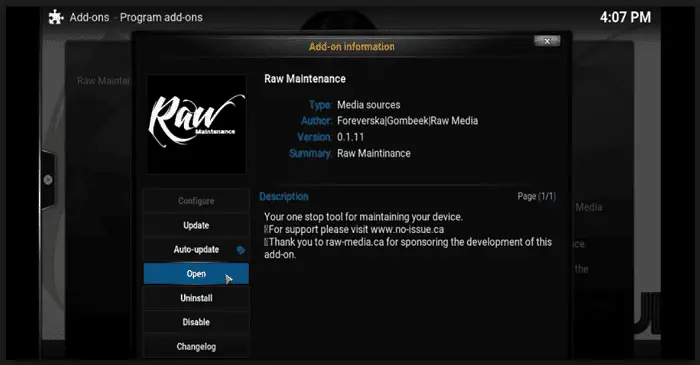Viewport: 700px width, 365px height.
Task: Click the www.no-issue.ca support line
Action: pos(354,230)
